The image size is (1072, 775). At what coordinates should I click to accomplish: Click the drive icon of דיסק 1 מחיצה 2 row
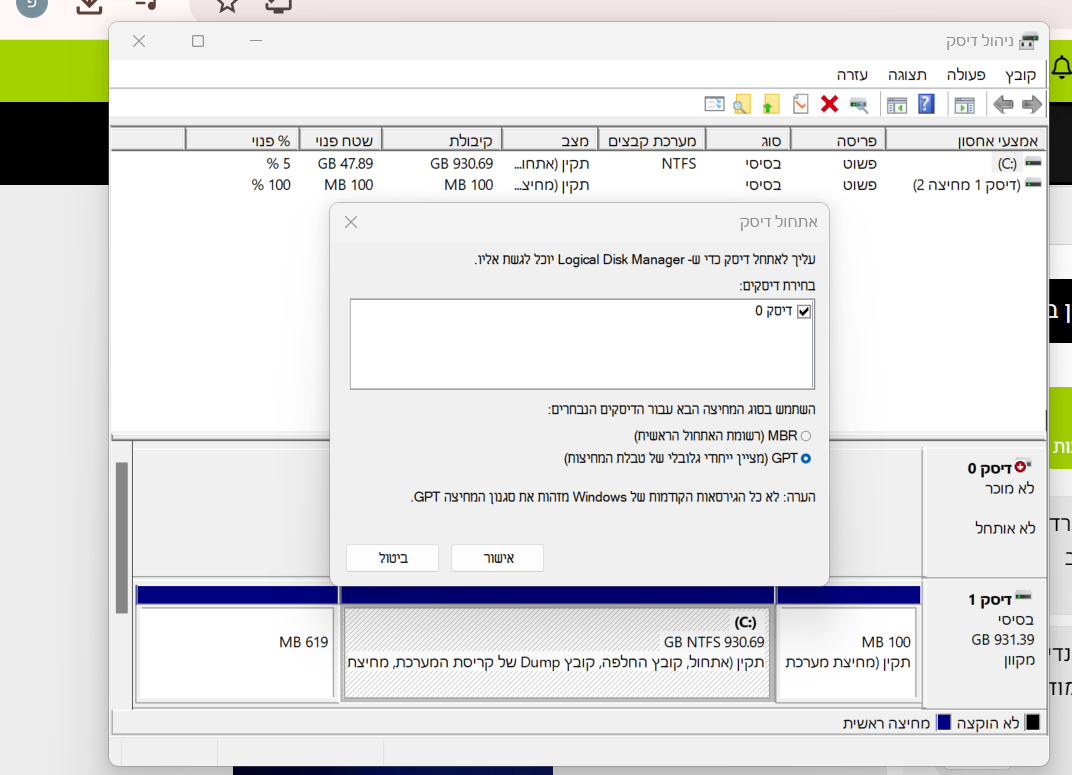tap(1034, 184)
